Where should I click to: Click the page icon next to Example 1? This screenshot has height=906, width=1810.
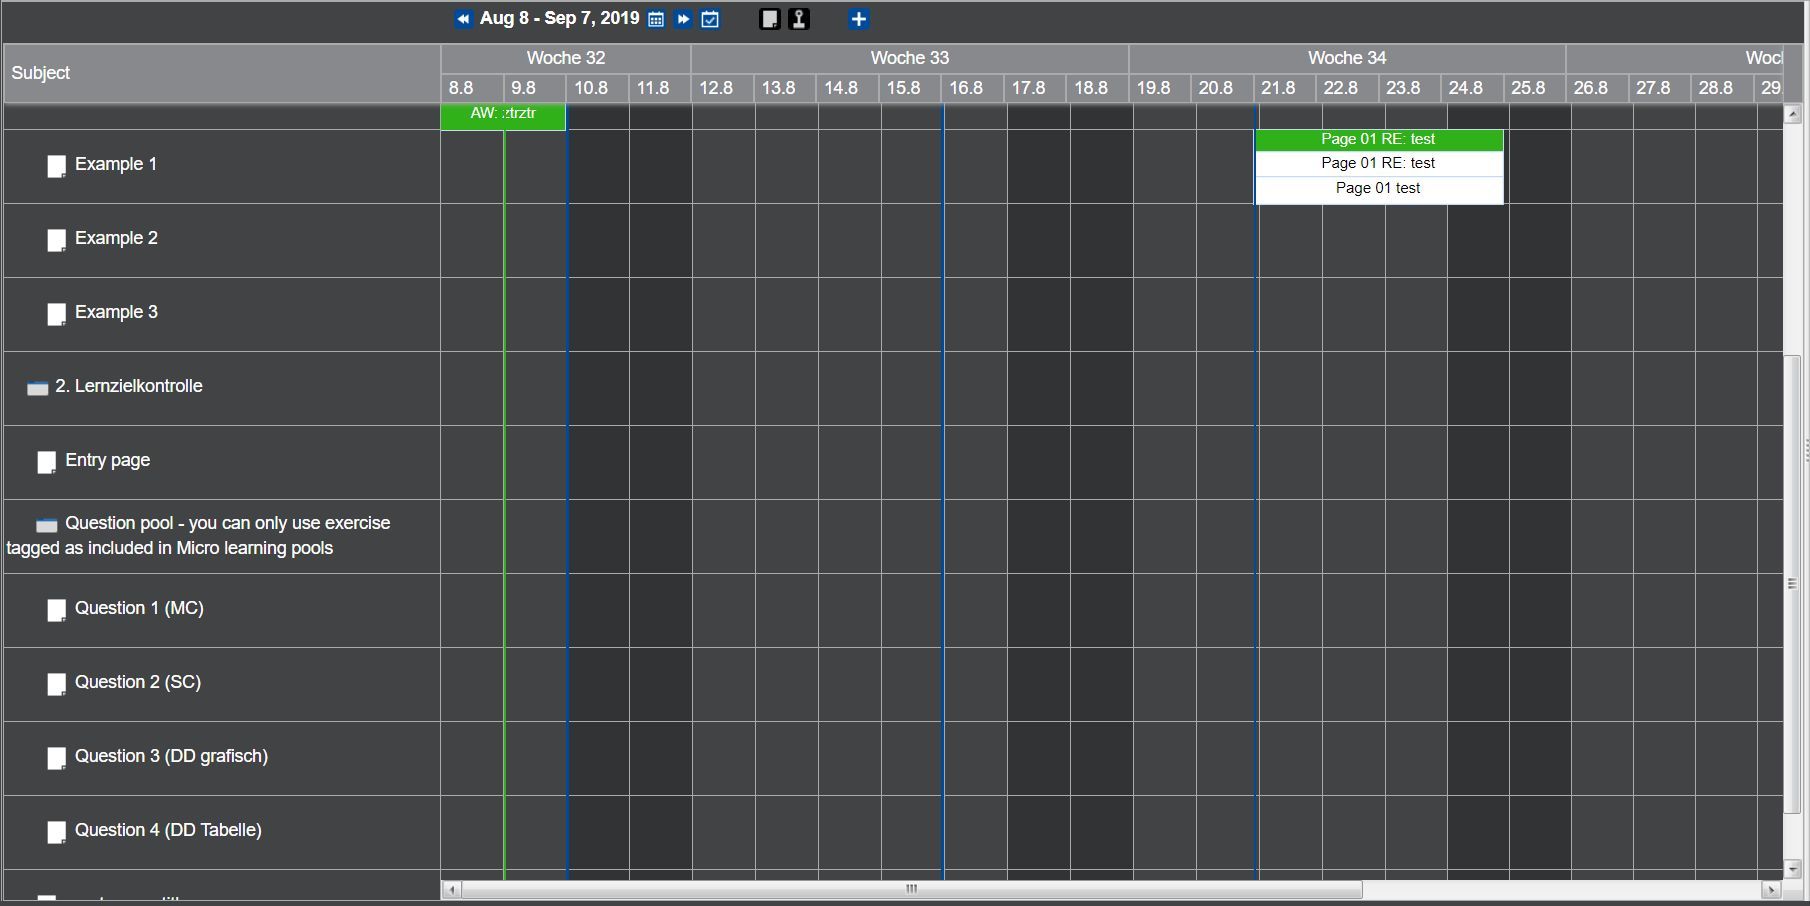[57, 166]
